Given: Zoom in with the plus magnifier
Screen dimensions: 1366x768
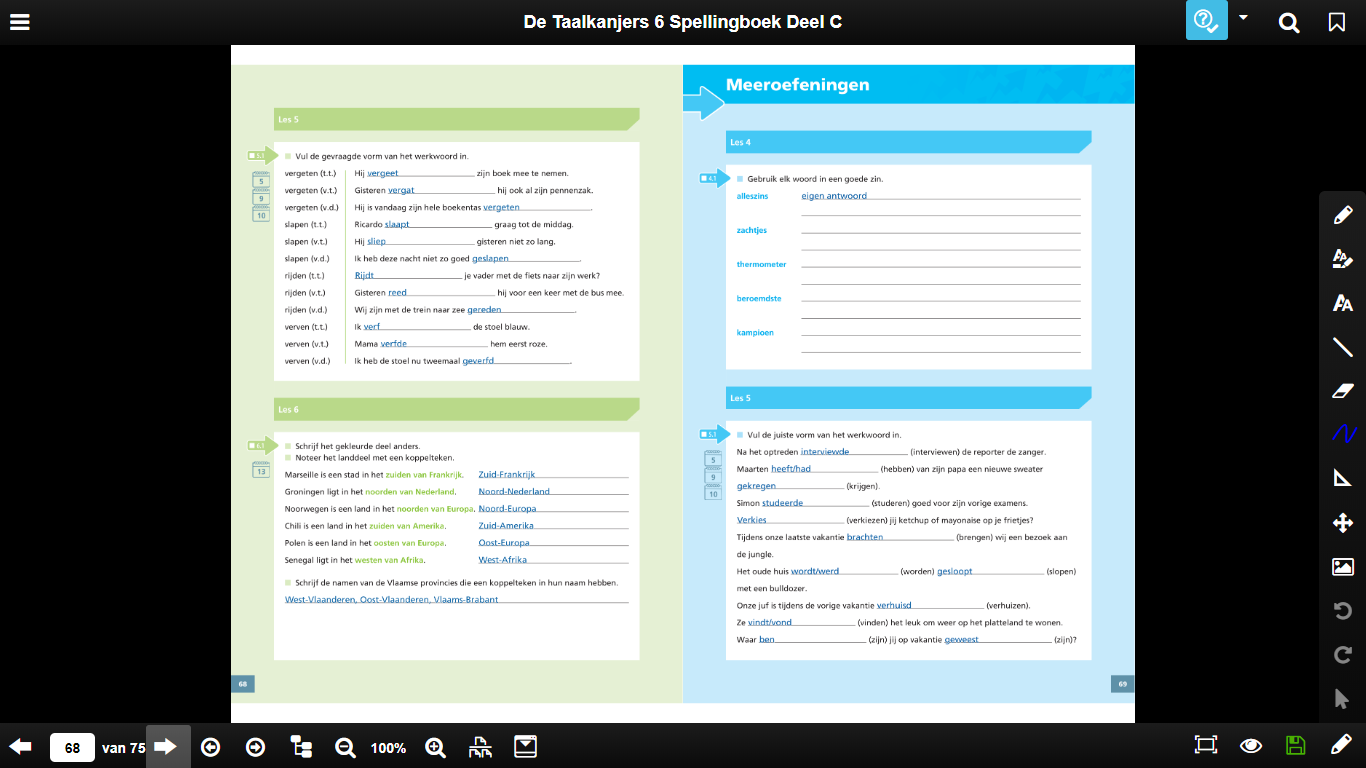Looking at the screenshot, I should pos(435,747).
